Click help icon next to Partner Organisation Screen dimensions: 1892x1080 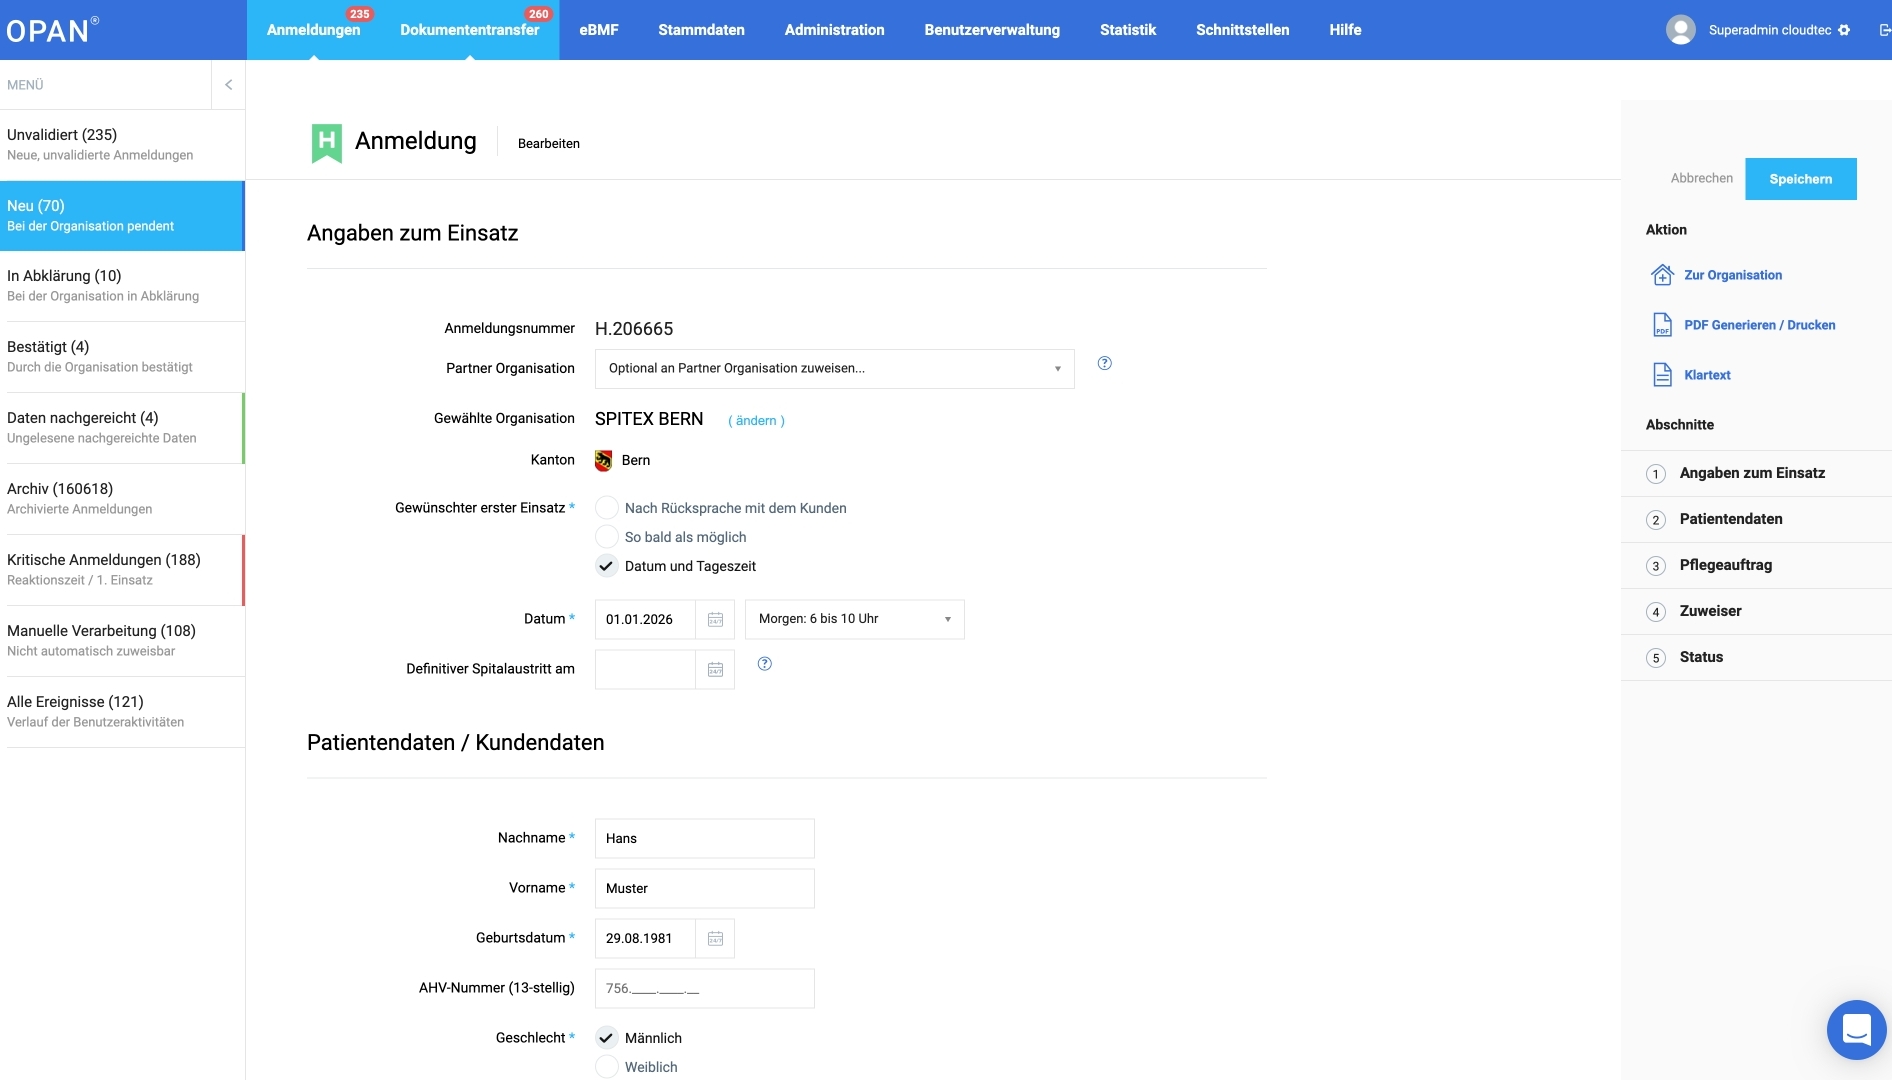coord(1104,364)
